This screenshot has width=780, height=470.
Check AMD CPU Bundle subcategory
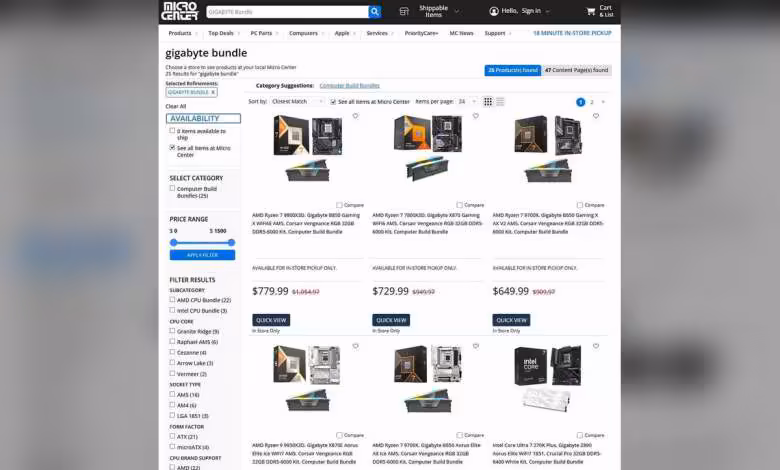(172, 299)
